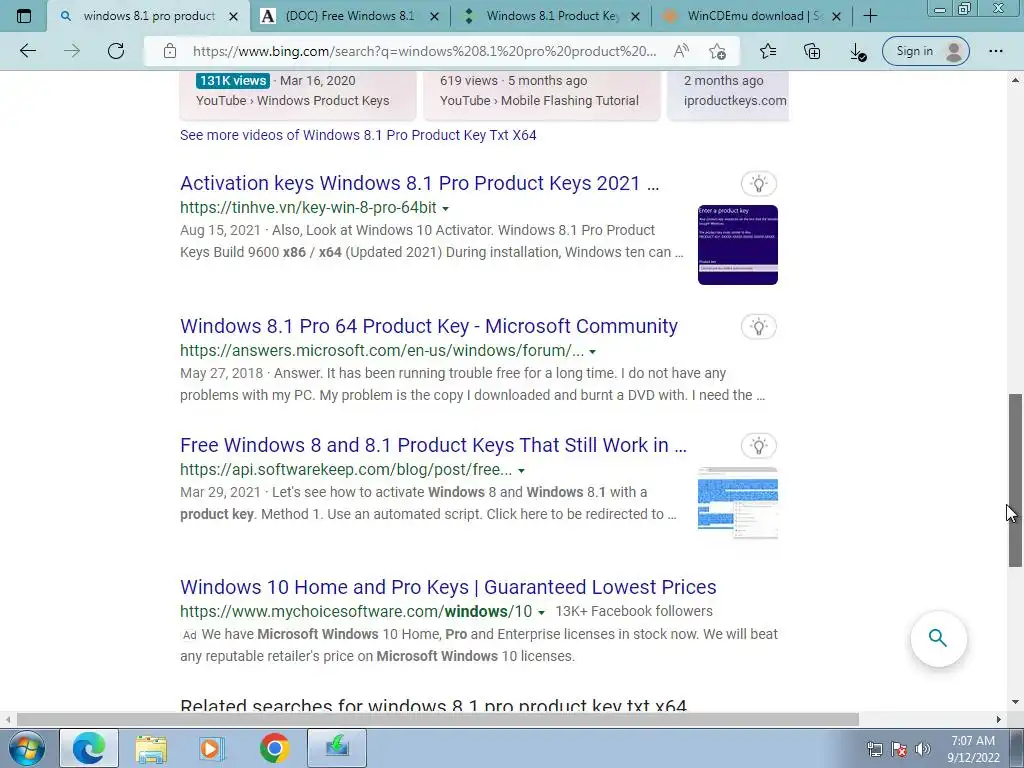Image resolution: width=1024 pixels, height=768 pixels.
Task: Open Windows Explorer from taskbar
Action: (x=151, y=748)
